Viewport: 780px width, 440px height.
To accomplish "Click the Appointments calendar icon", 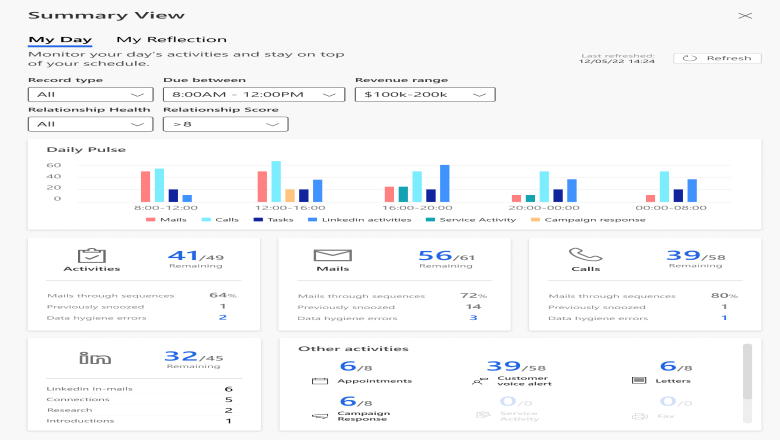I will (x=320, y=382).
